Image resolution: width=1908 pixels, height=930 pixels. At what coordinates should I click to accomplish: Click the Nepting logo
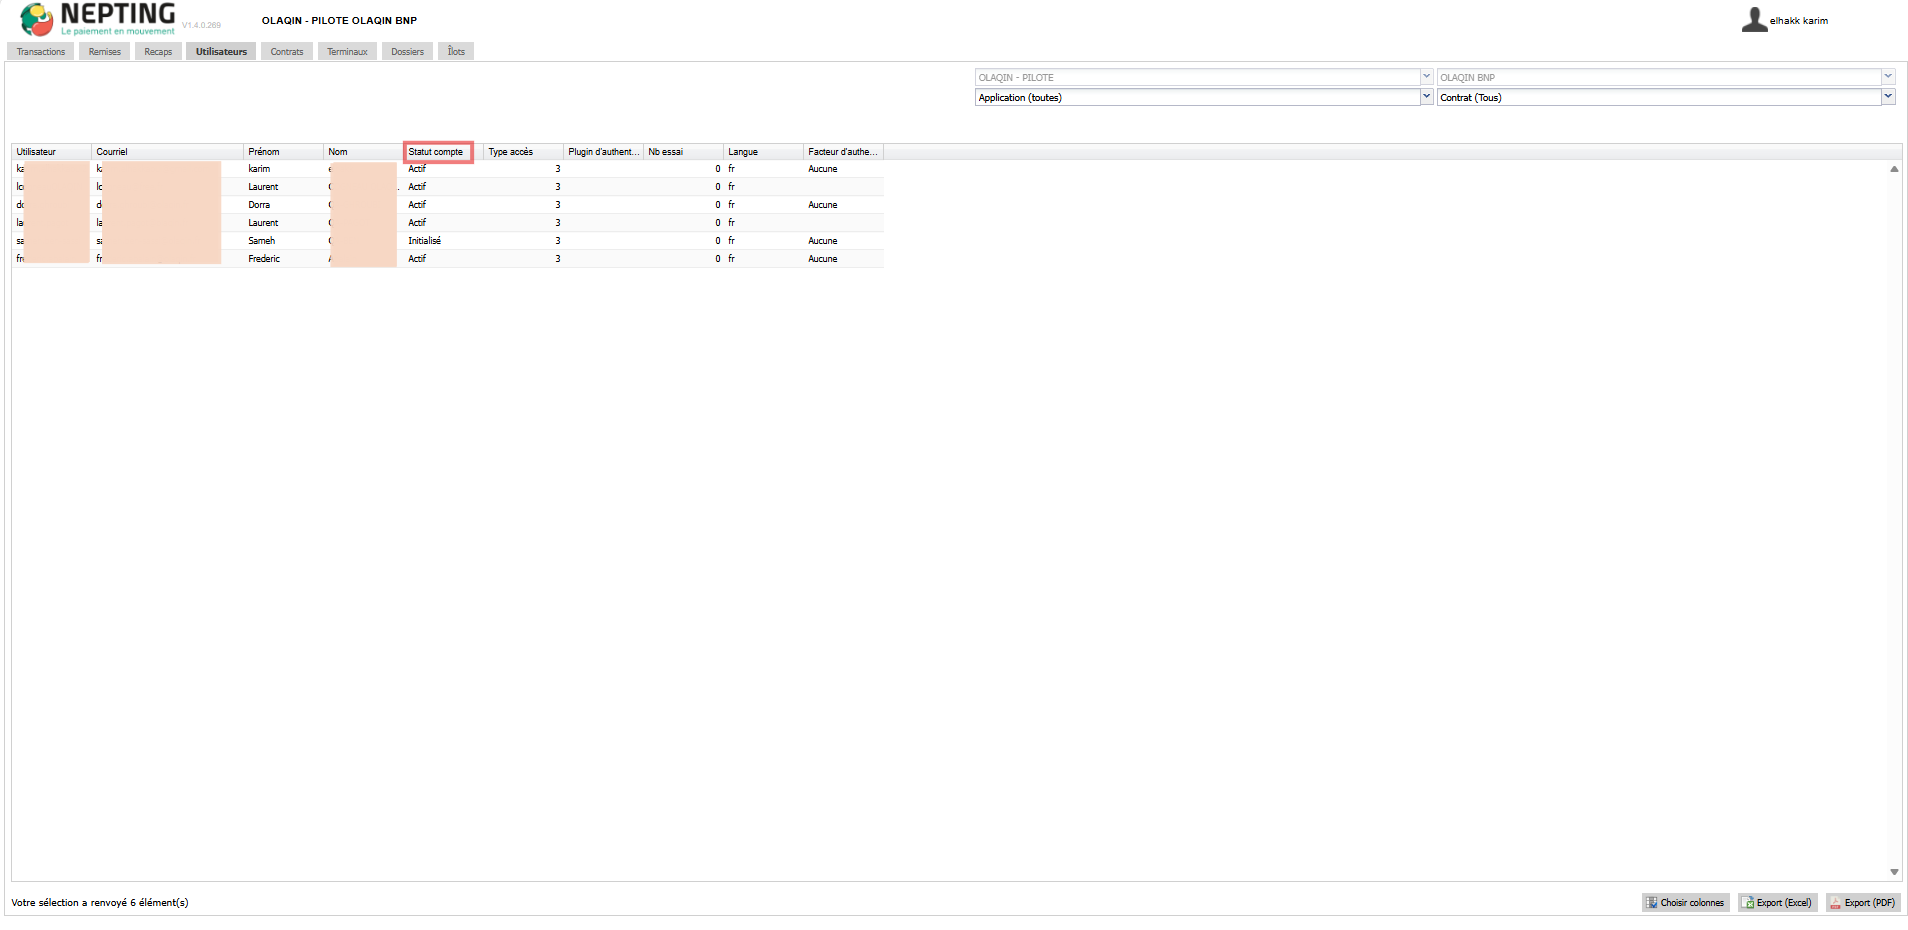[97, 19]
